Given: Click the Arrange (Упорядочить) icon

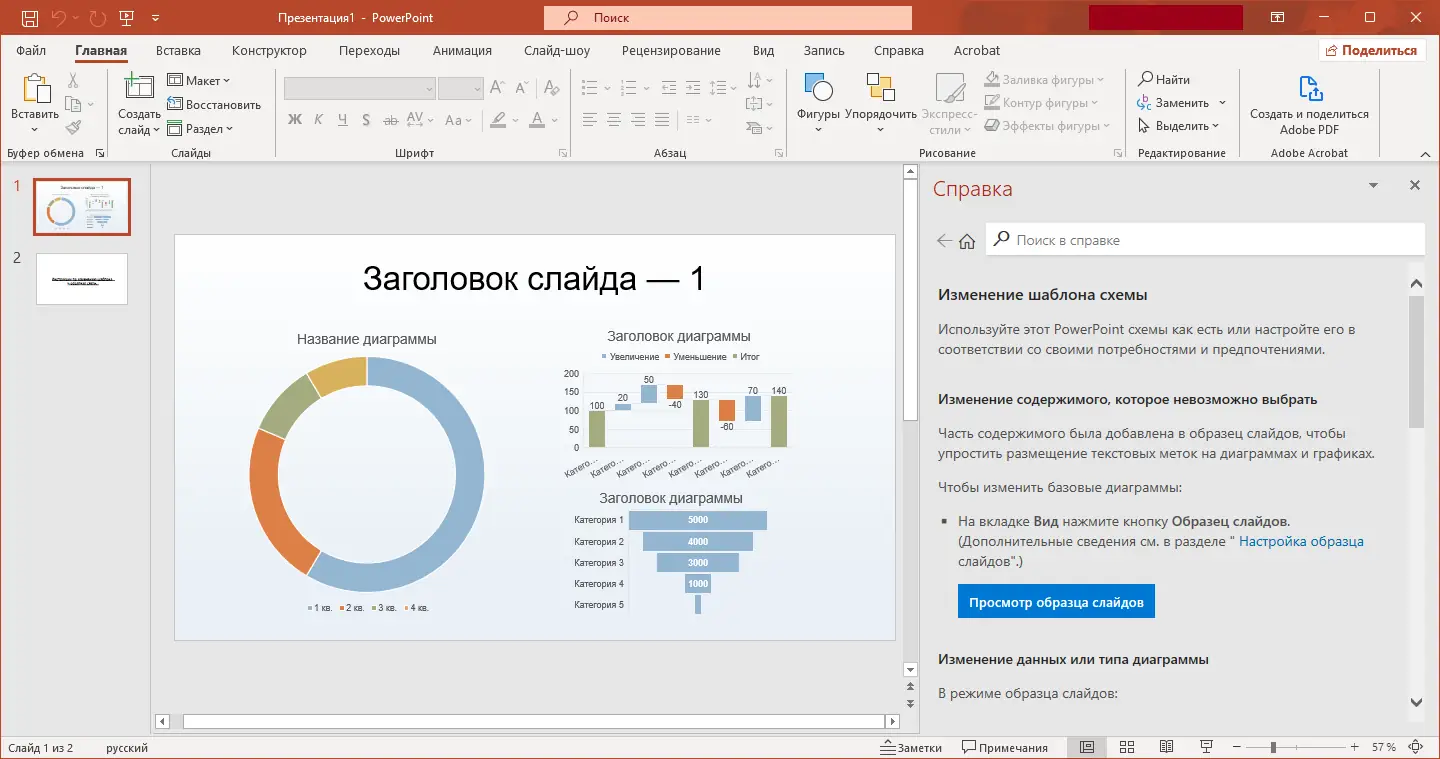Looking at the screenshot, I should (880, 90).
